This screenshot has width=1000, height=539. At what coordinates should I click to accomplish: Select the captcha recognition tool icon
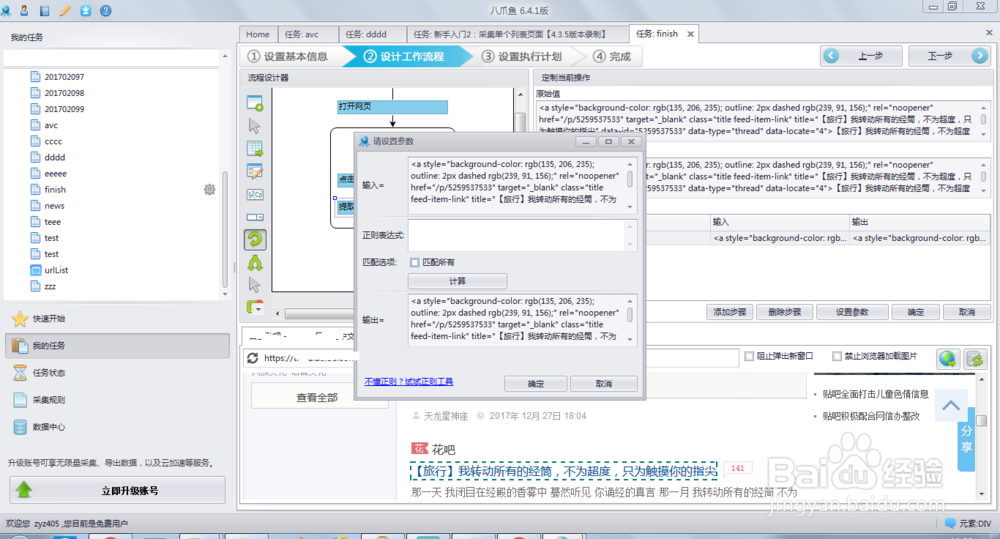tap(255, 195)
